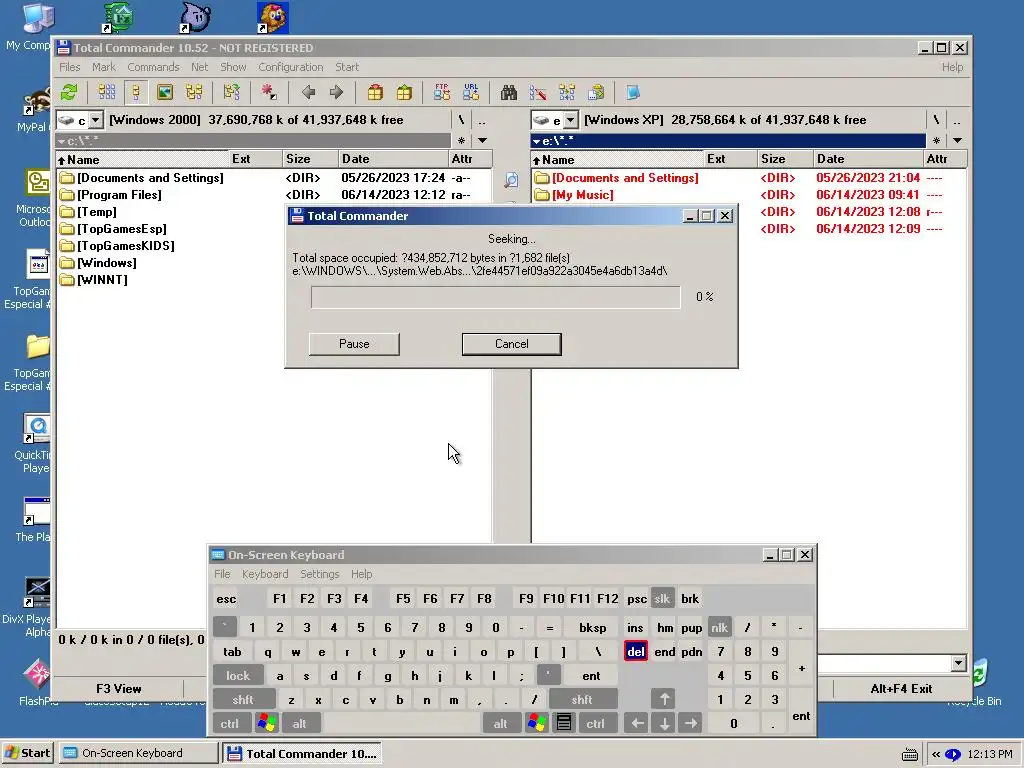Toggle the right alt key on On-Screen Keyboard

click(x=500, y=724)
